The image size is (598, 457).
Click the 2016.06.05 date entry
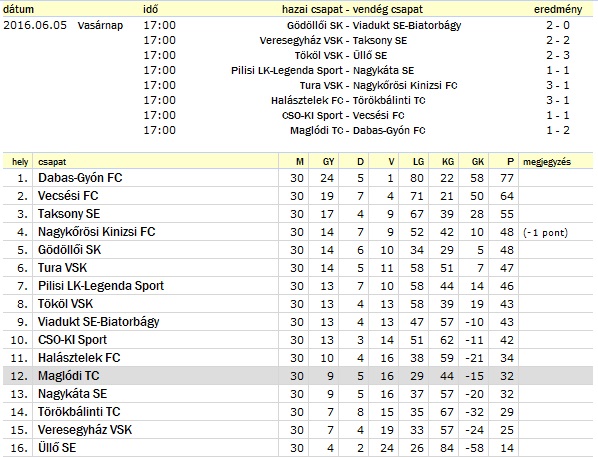click(x=35, y=26)
